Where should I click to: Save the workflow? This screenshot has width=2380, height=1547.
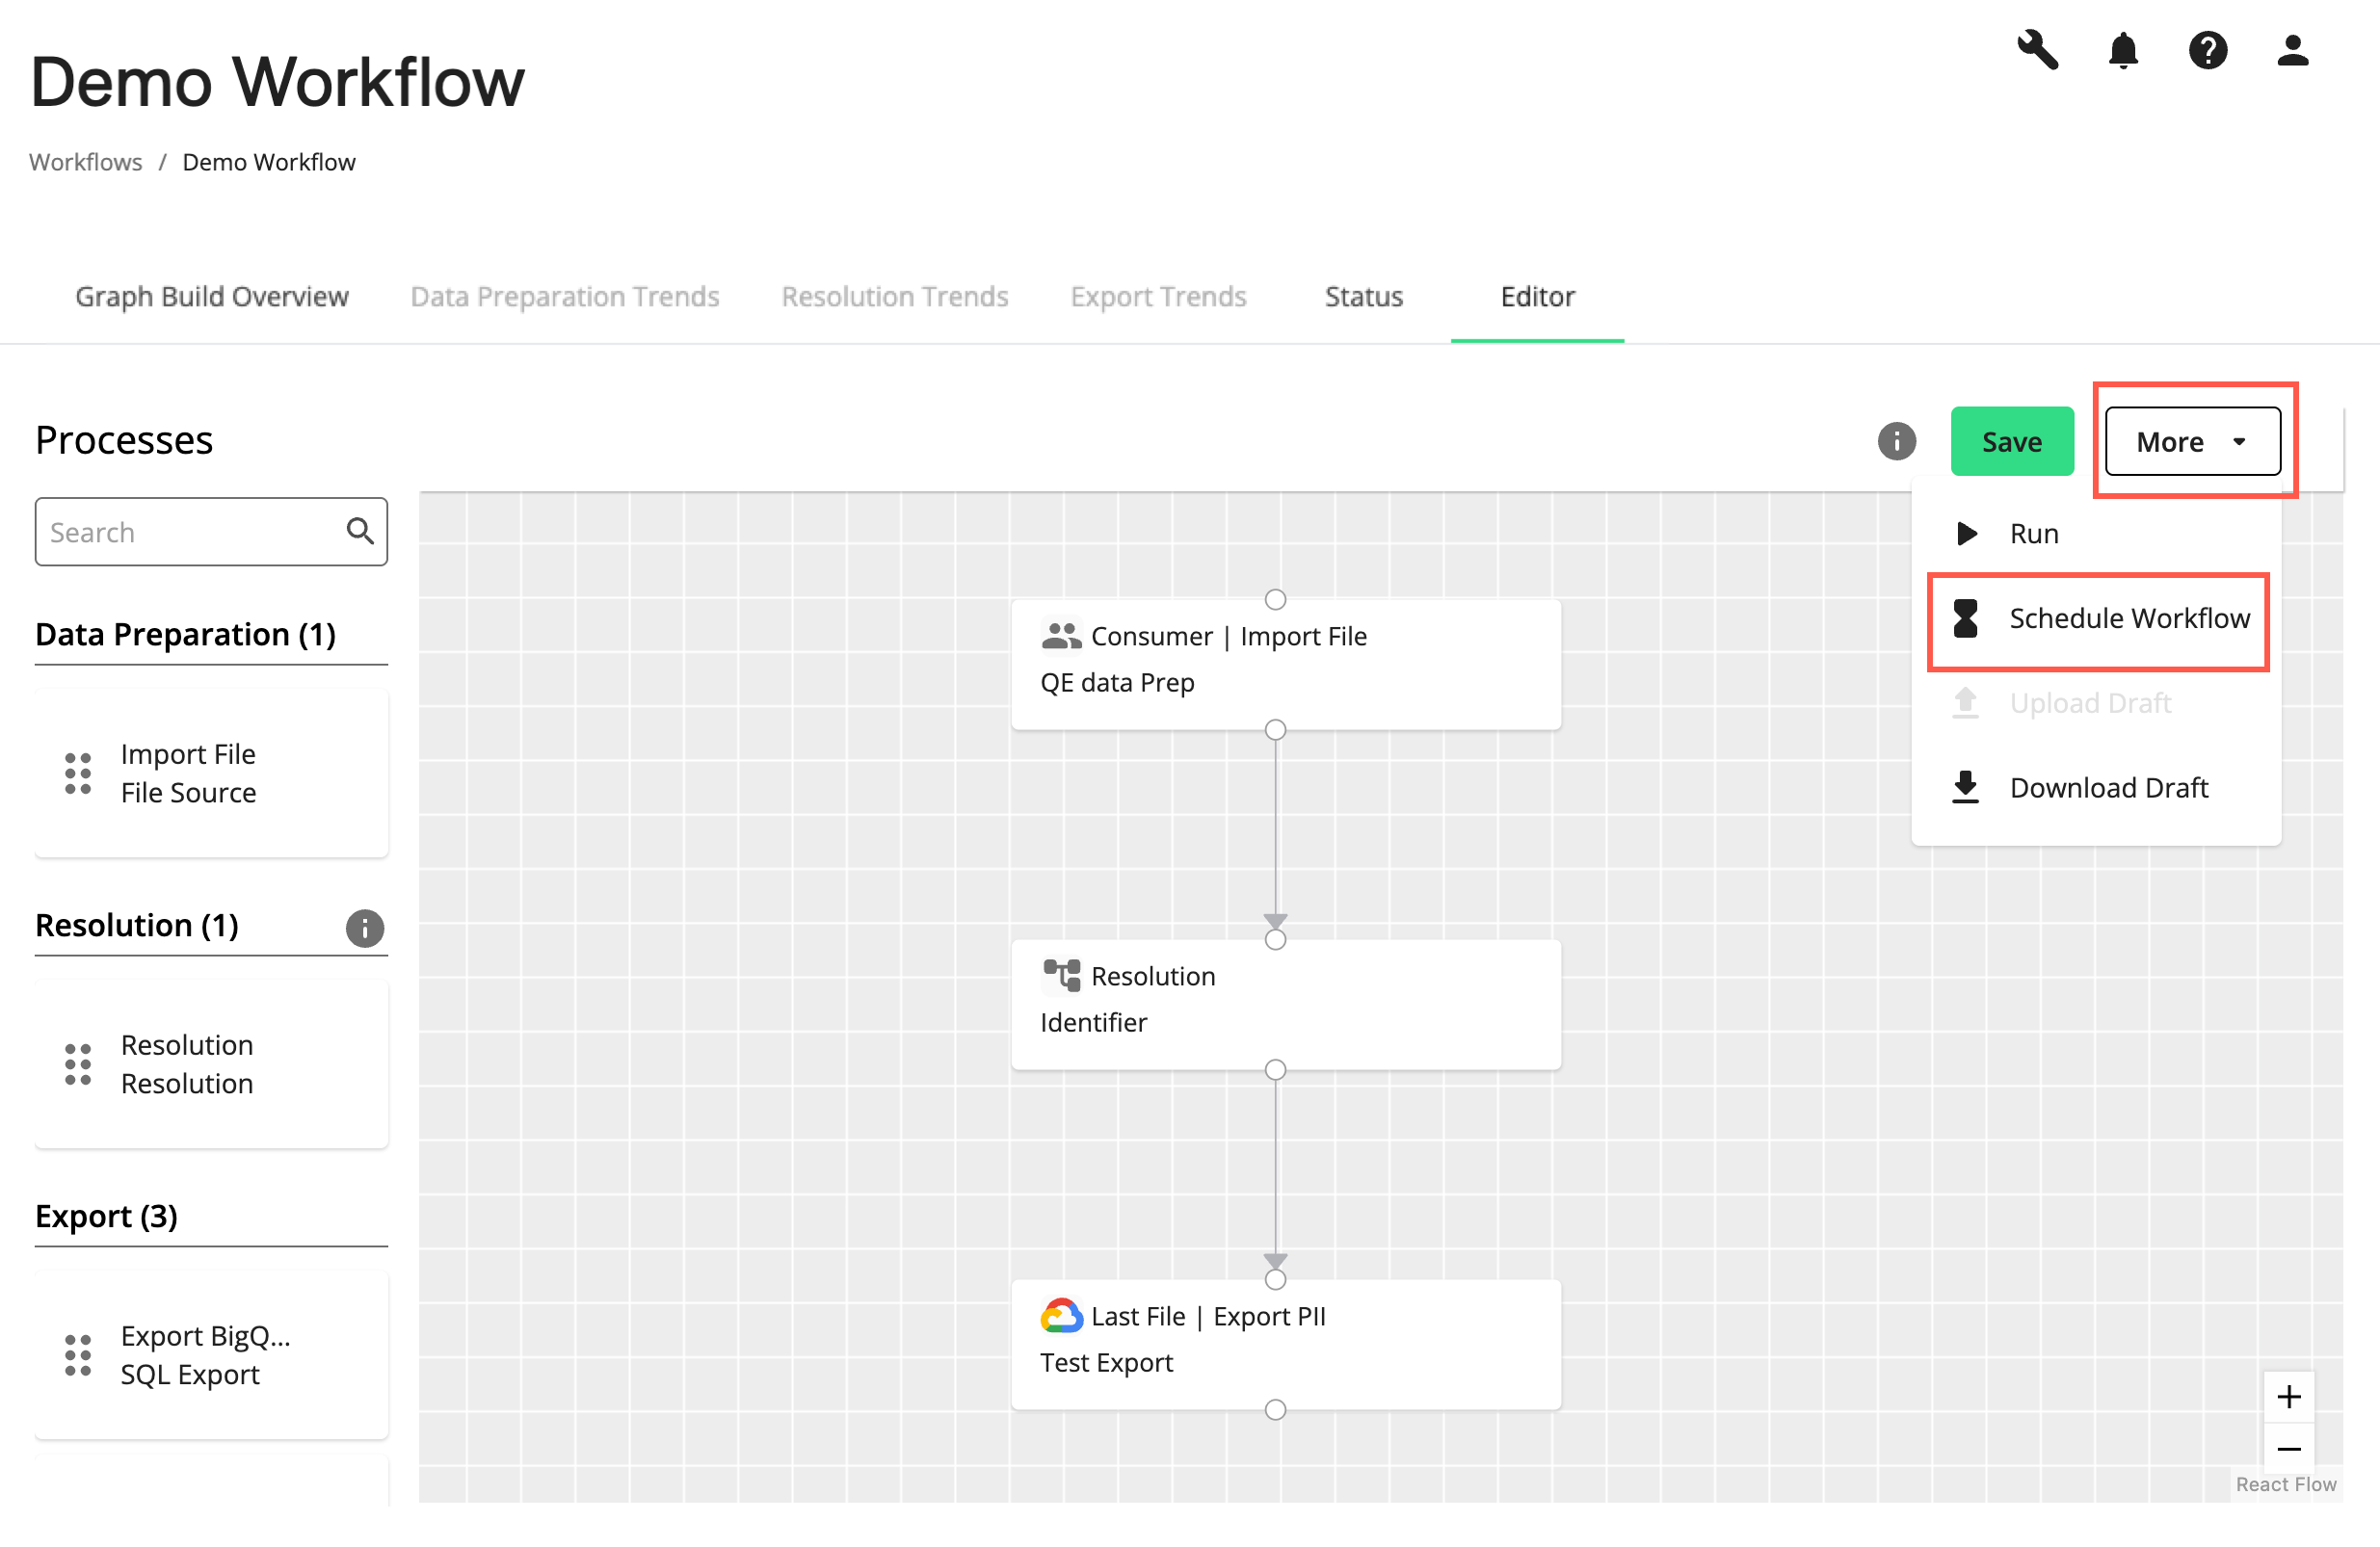tap(2012, 441)
